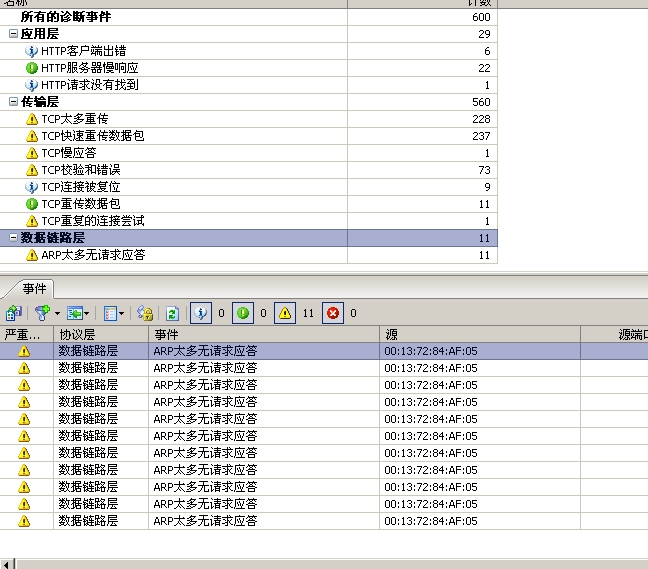The width and height of the screenshot is (648, 569).
Task: Click the info icon beside TCP连接被复位
Action: [31, 187]
